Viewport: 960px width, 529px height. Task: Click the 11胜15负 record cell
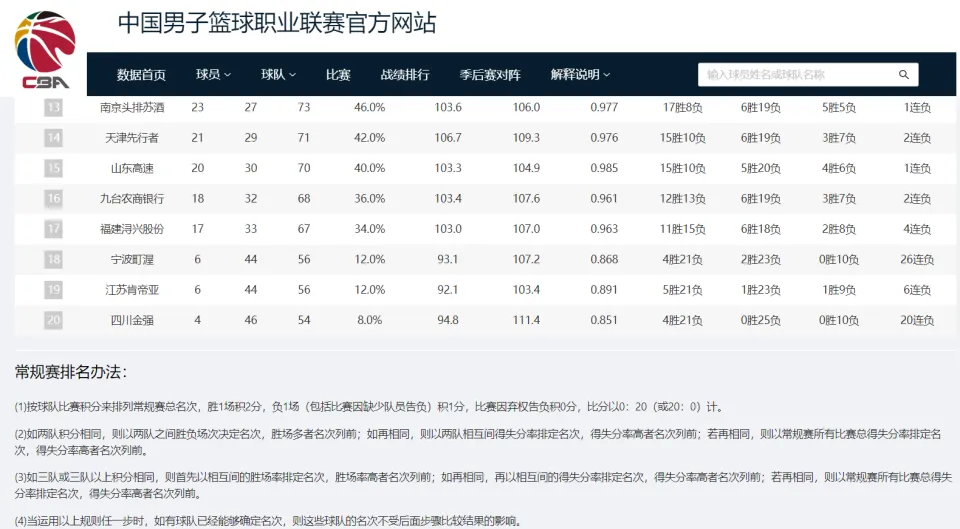click(x=683, y=229)
